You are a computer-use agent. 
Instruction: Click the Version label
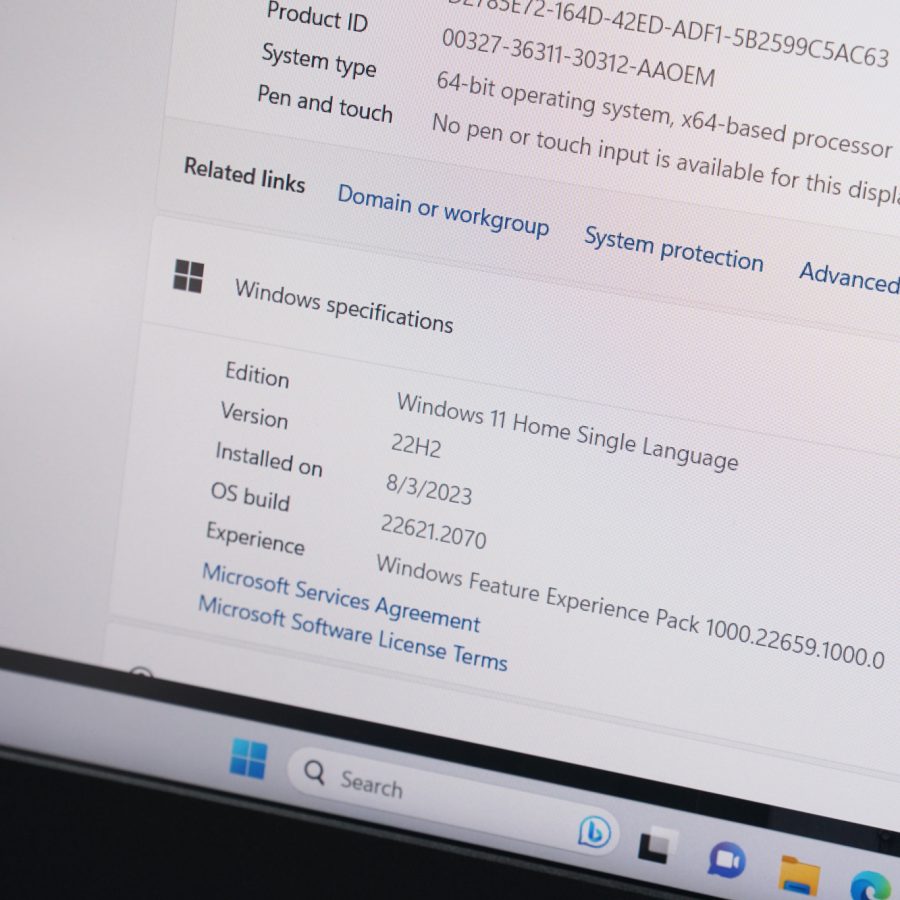[254, 415]
